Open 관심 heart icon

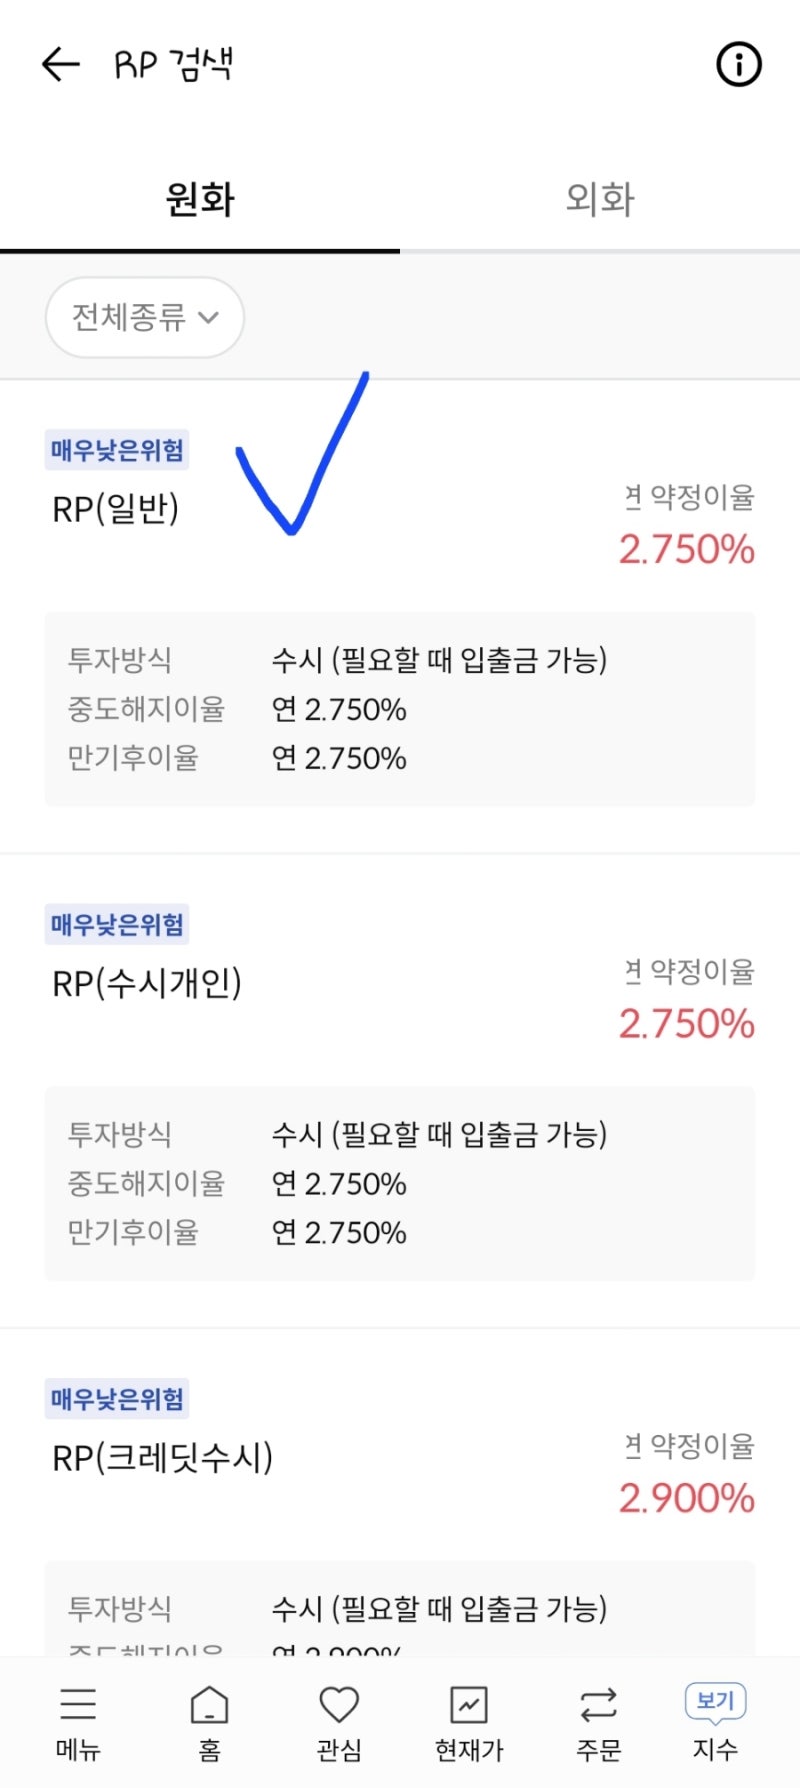pos(339,1705)
